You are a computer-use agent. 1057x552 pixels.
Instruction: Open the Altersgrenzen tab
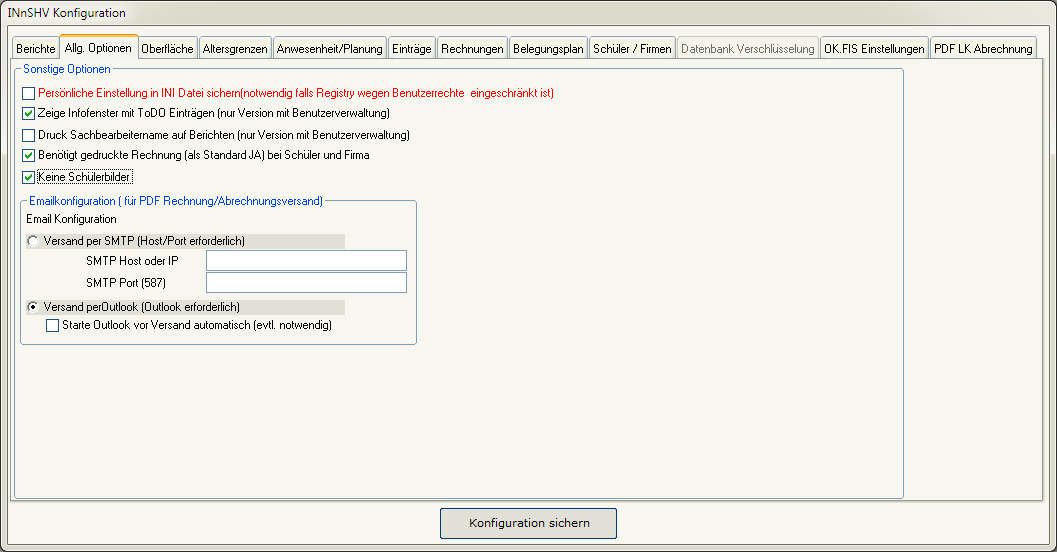pyautogui.click(x=235, y=49)
